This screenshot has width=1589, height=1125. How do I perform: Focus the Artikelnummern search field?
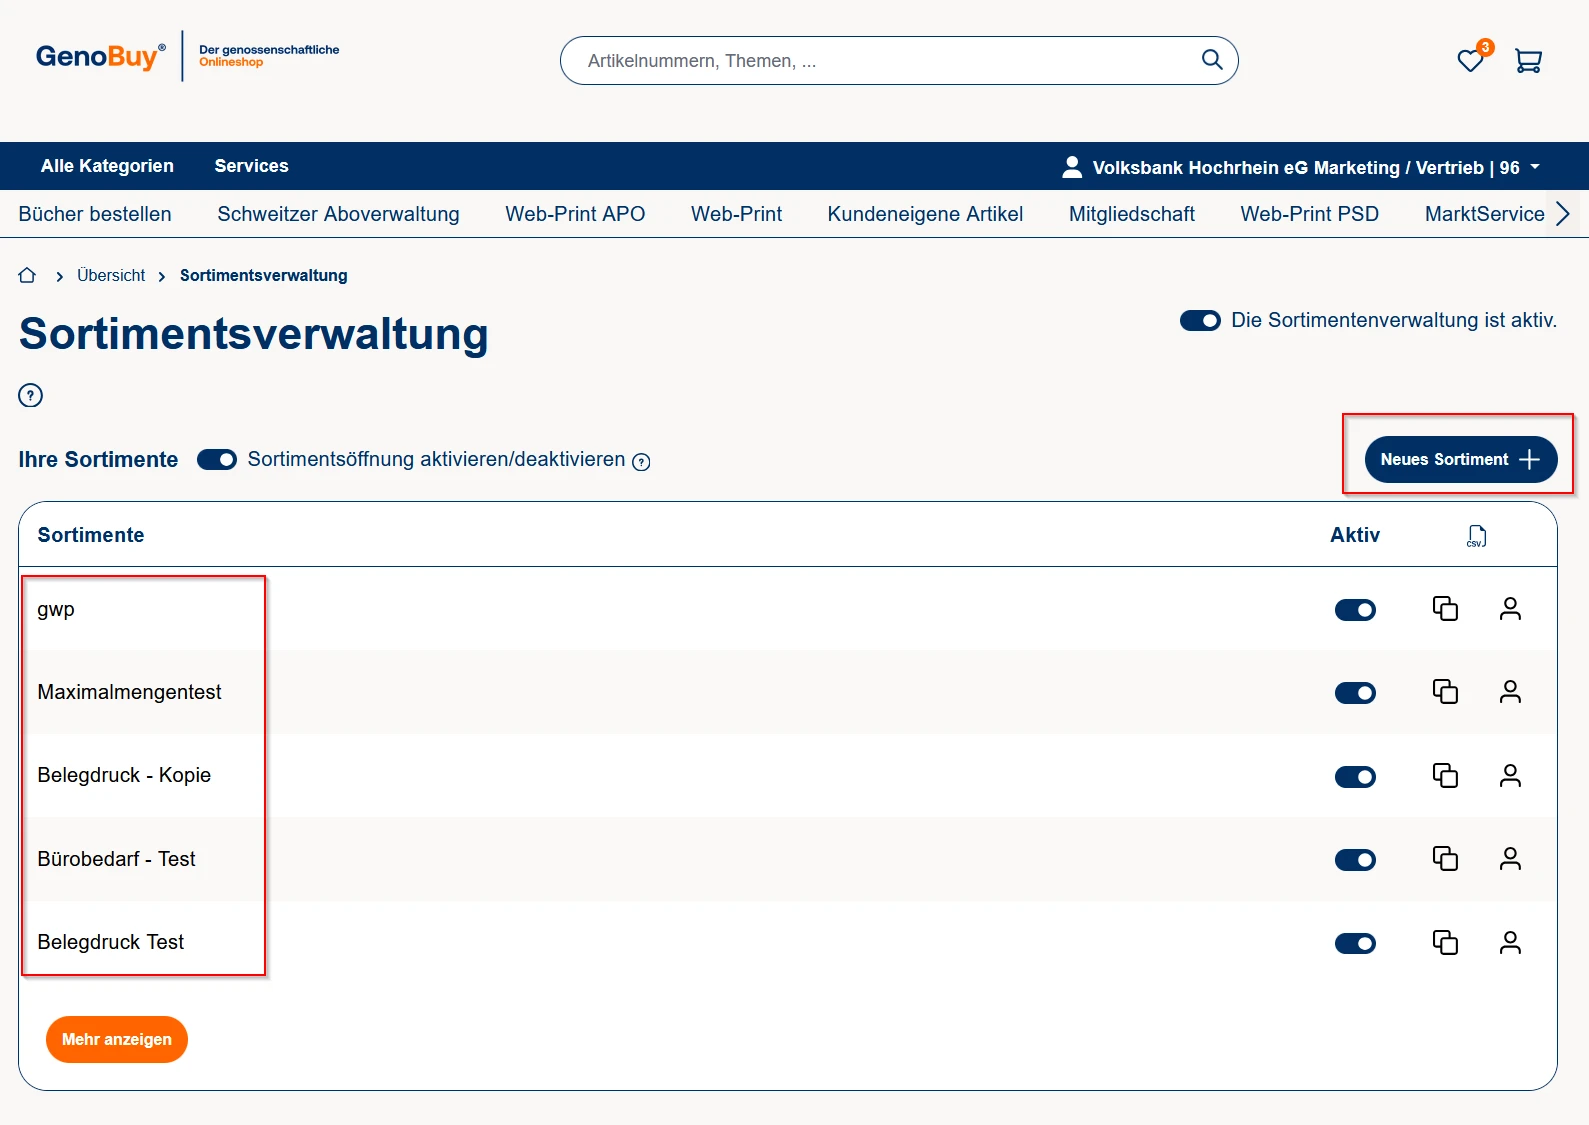[x=880, y=61]
